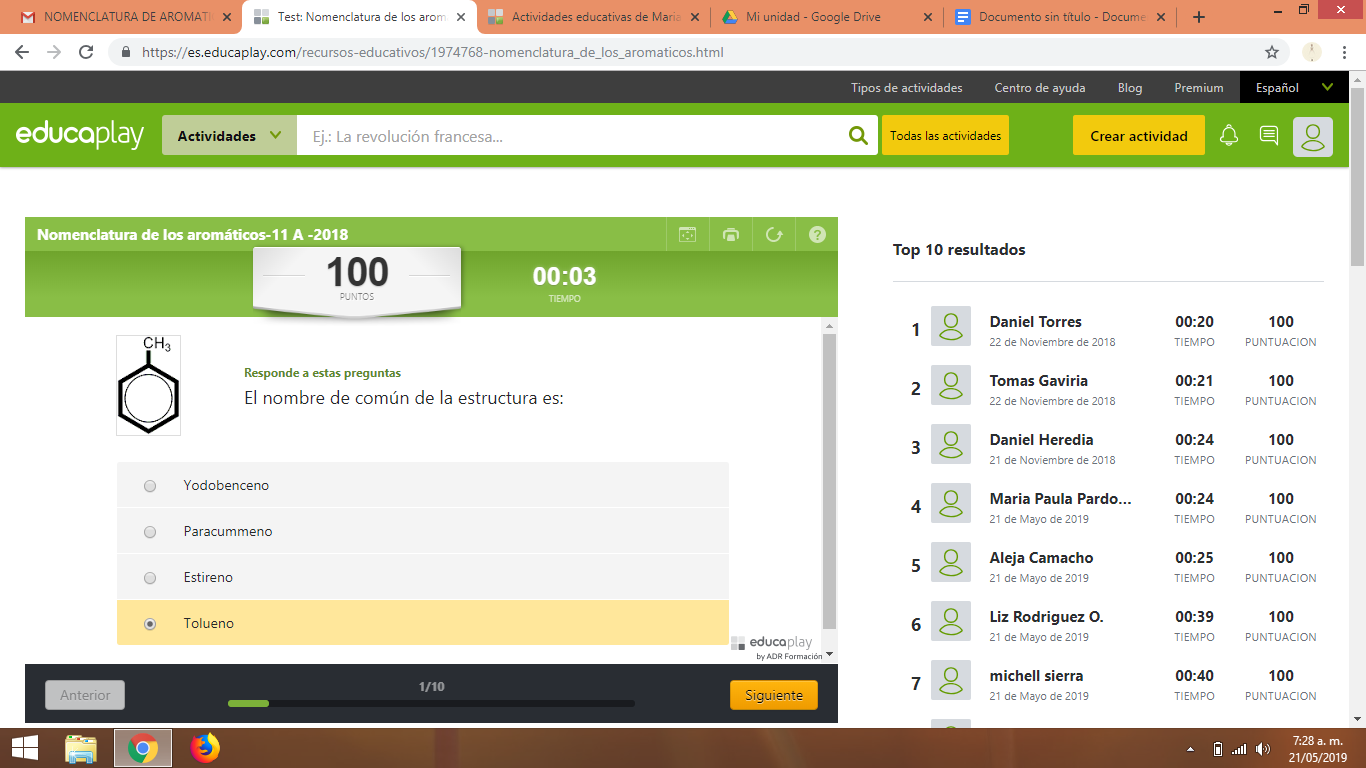Select the Paracummeno answer

tap(423, 531)
